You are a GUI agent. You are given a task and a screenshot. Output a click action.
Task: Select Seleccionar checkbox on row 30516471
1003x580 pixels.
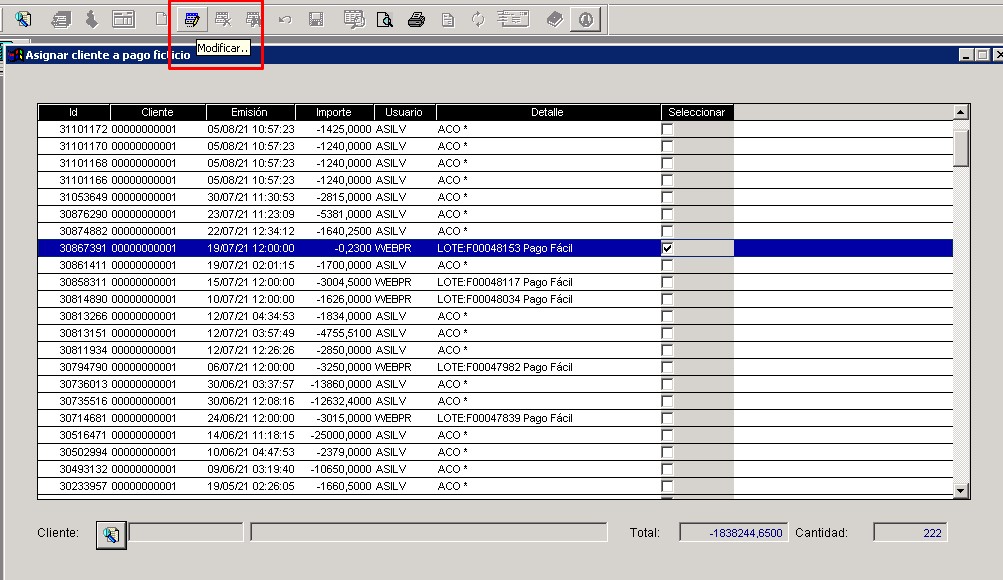coord(667,435)
